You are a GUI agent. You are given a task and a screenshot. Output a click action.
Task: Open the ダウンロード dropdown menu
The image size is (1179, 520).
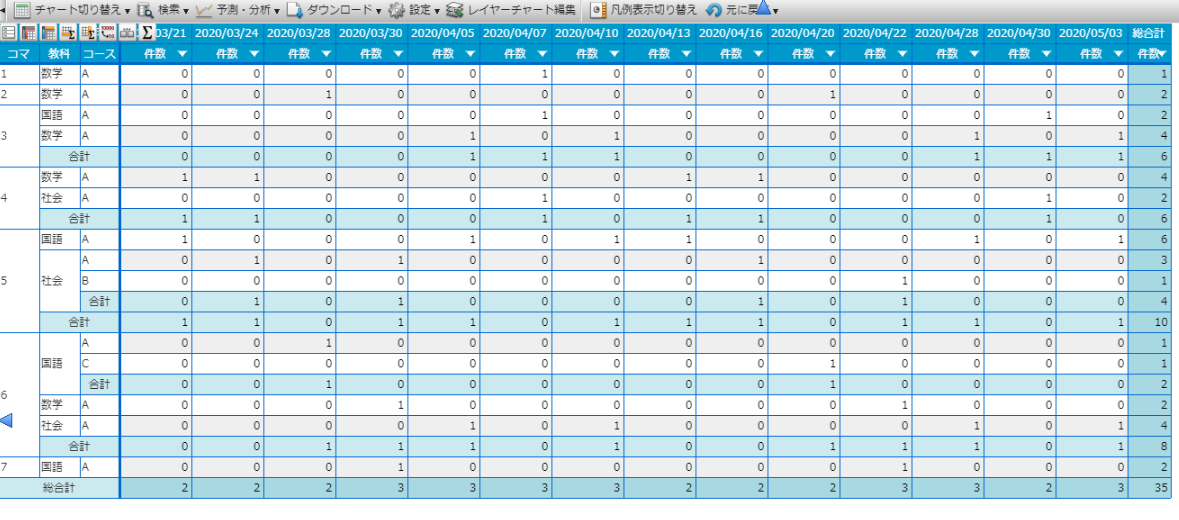pos(335,11)
